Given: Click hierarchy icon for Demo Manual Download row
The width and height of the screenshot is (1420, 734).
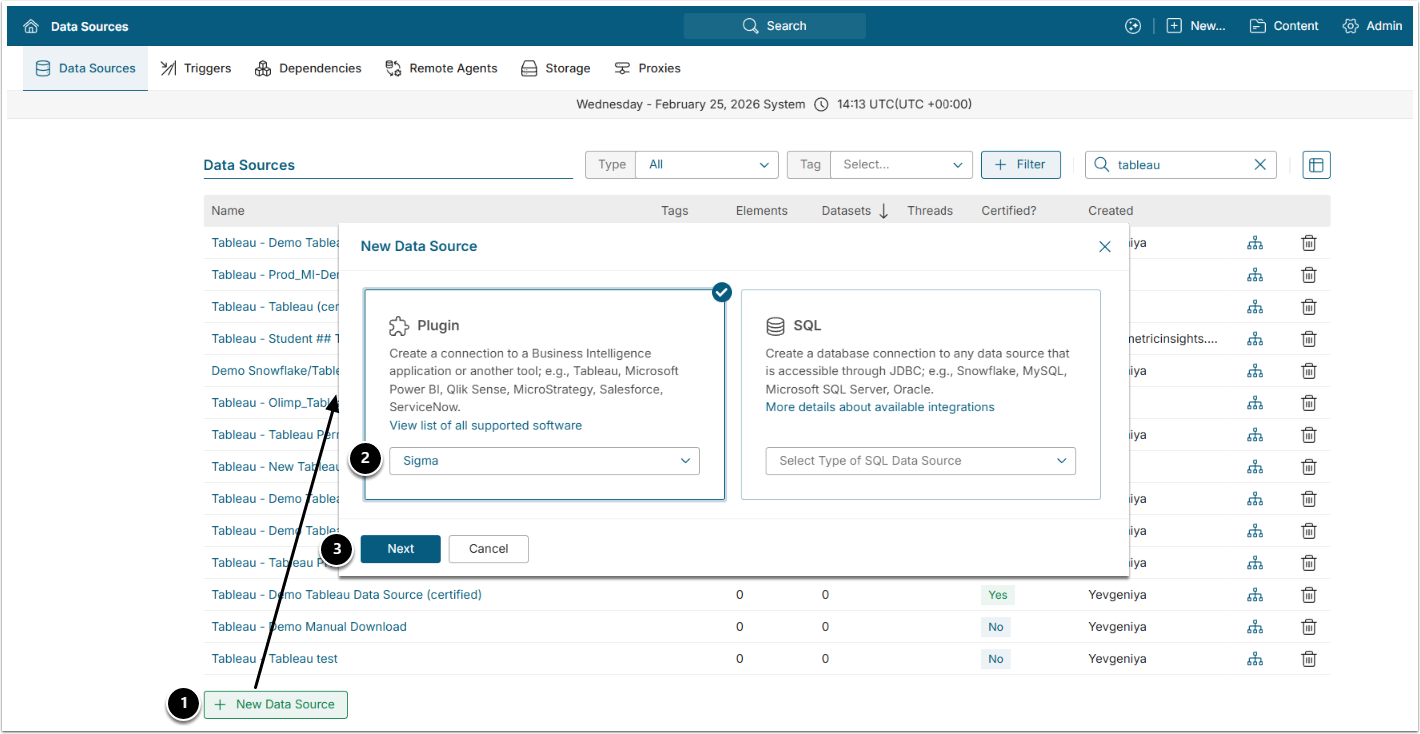Looking at the screenshot, I should pyautogui.click(x=1255, y=627).
